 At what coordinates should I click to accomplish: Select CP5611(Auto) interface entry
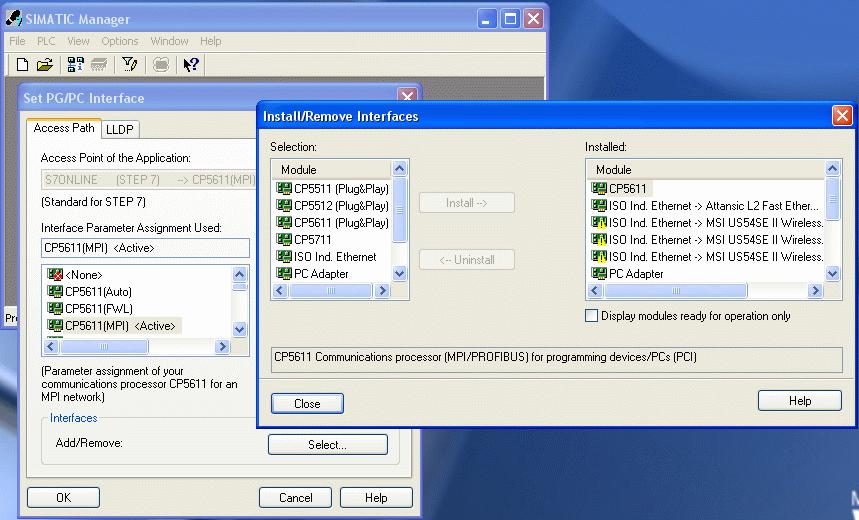tap(89, 292)
